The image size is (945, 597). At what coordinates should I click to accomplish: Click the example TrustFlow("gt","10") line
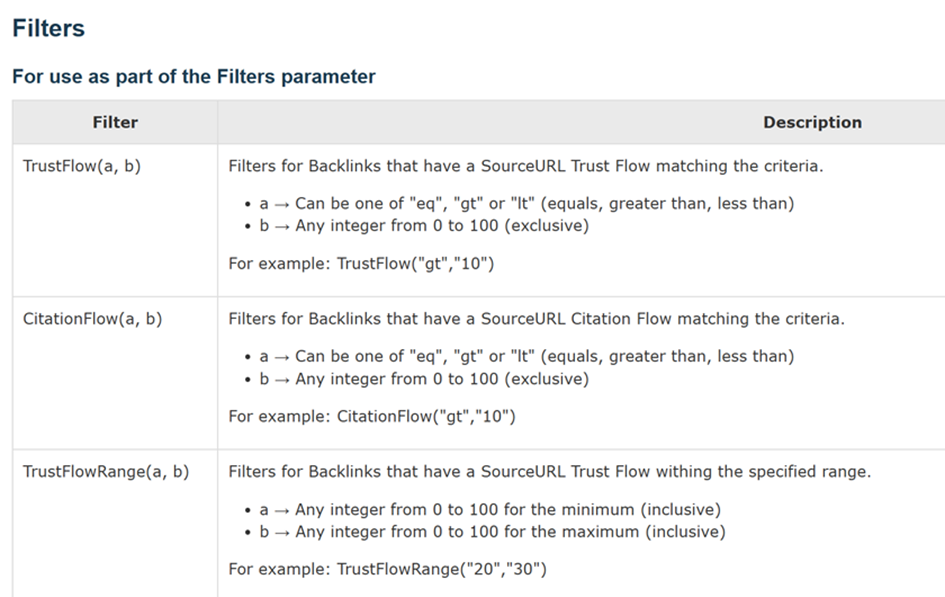point(362,264)
